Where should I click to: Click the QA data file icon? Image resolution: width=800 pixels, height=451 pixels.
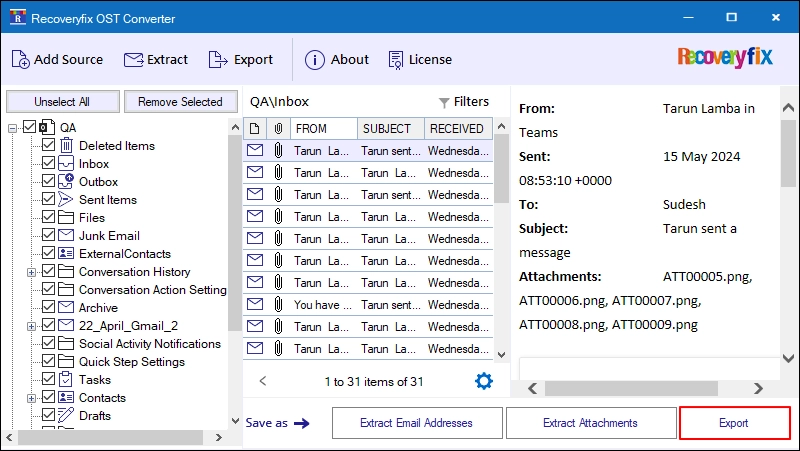tap(47, 127)
